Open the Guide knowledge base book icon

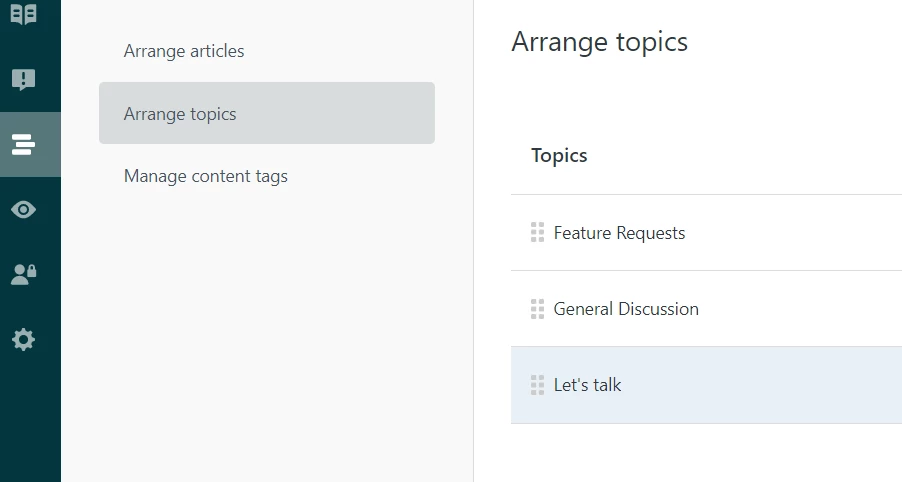click(23, 15)
